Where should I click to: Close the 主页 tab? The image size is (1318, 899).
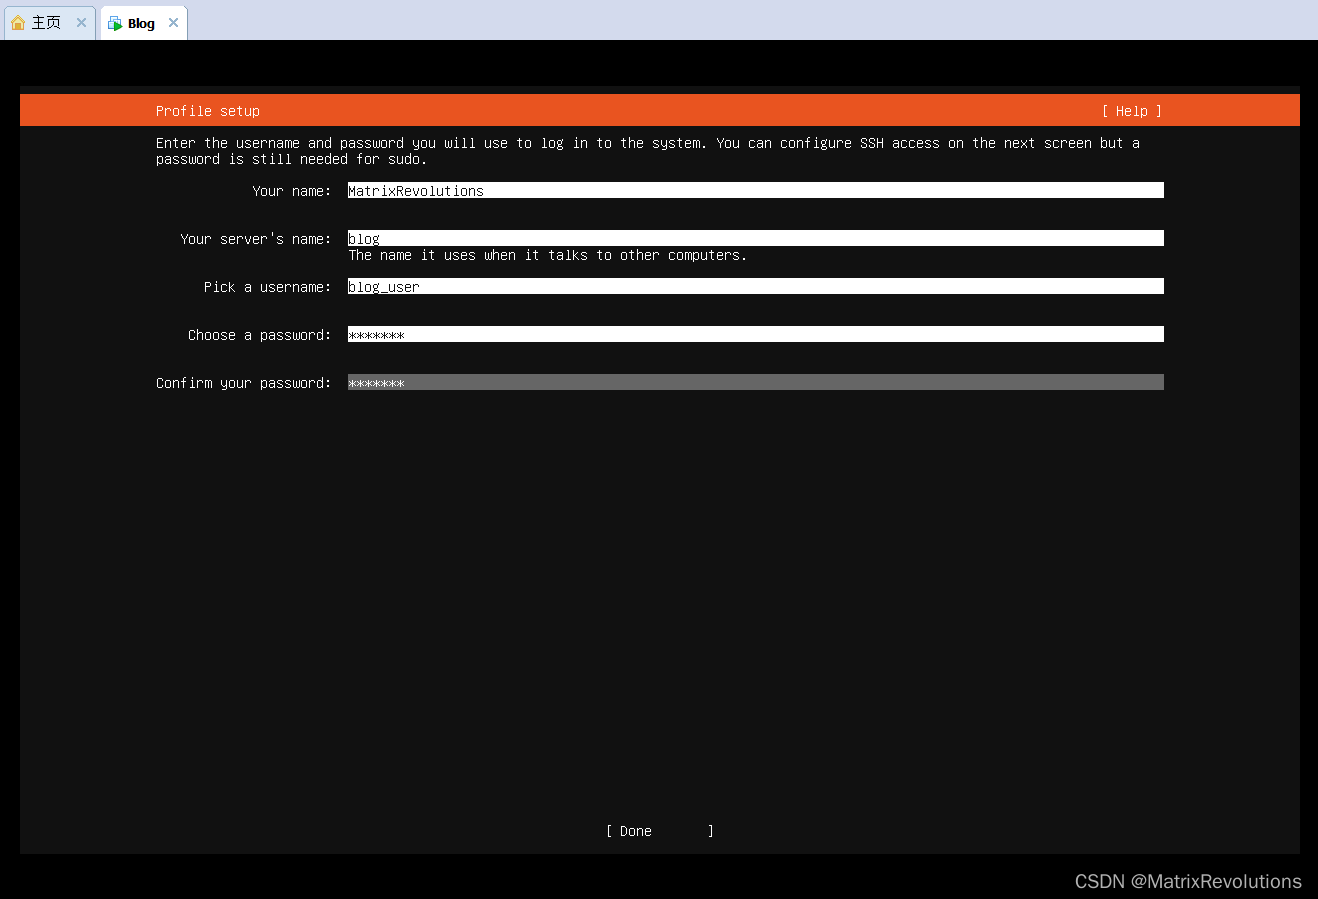click(81, 22)
